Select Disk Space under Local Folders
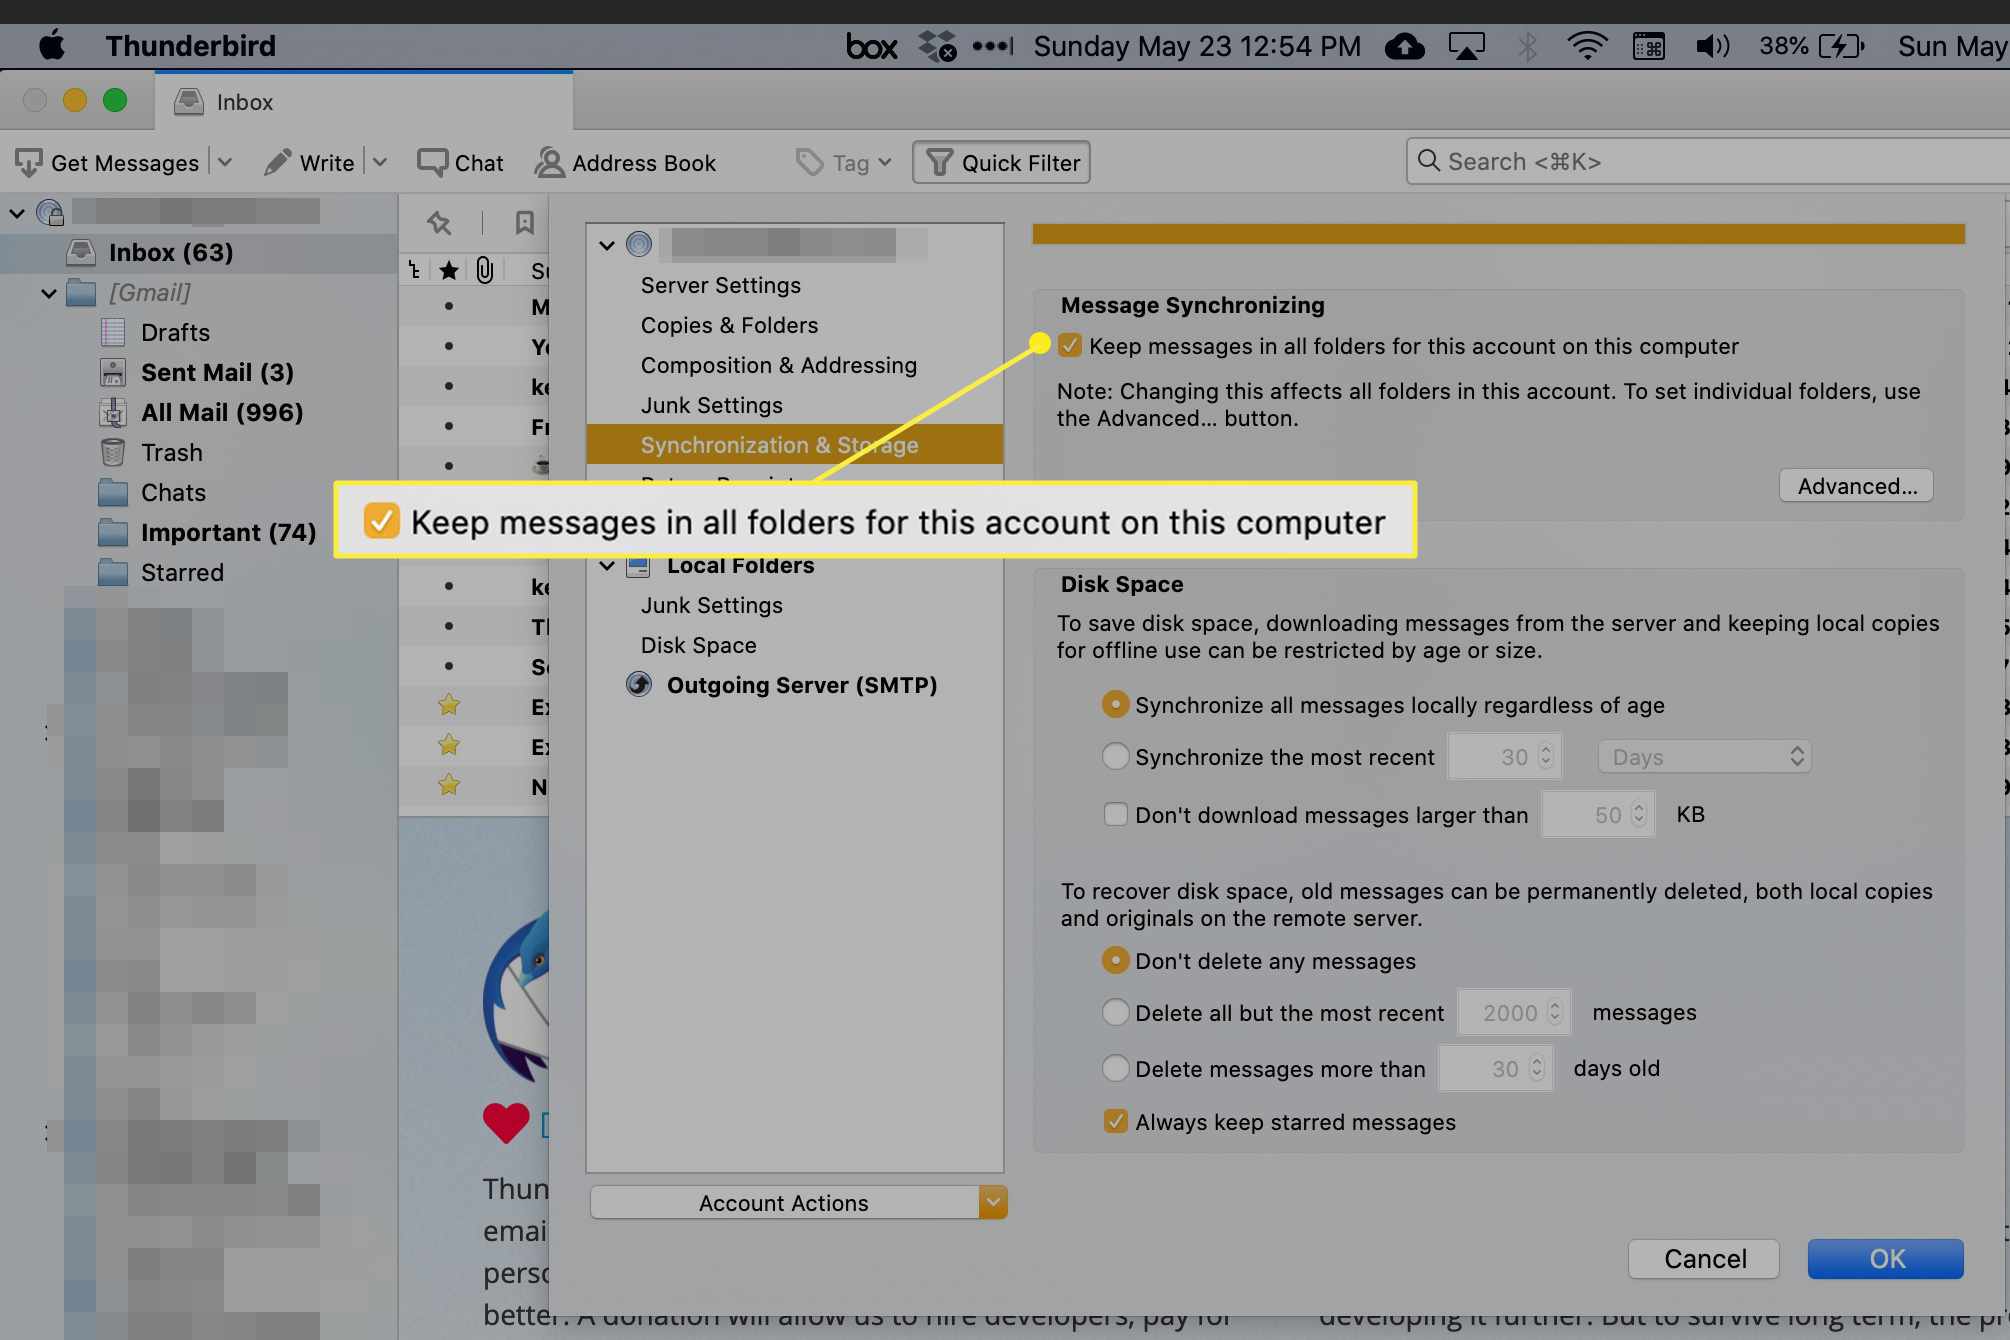 (x=698, y=645)
